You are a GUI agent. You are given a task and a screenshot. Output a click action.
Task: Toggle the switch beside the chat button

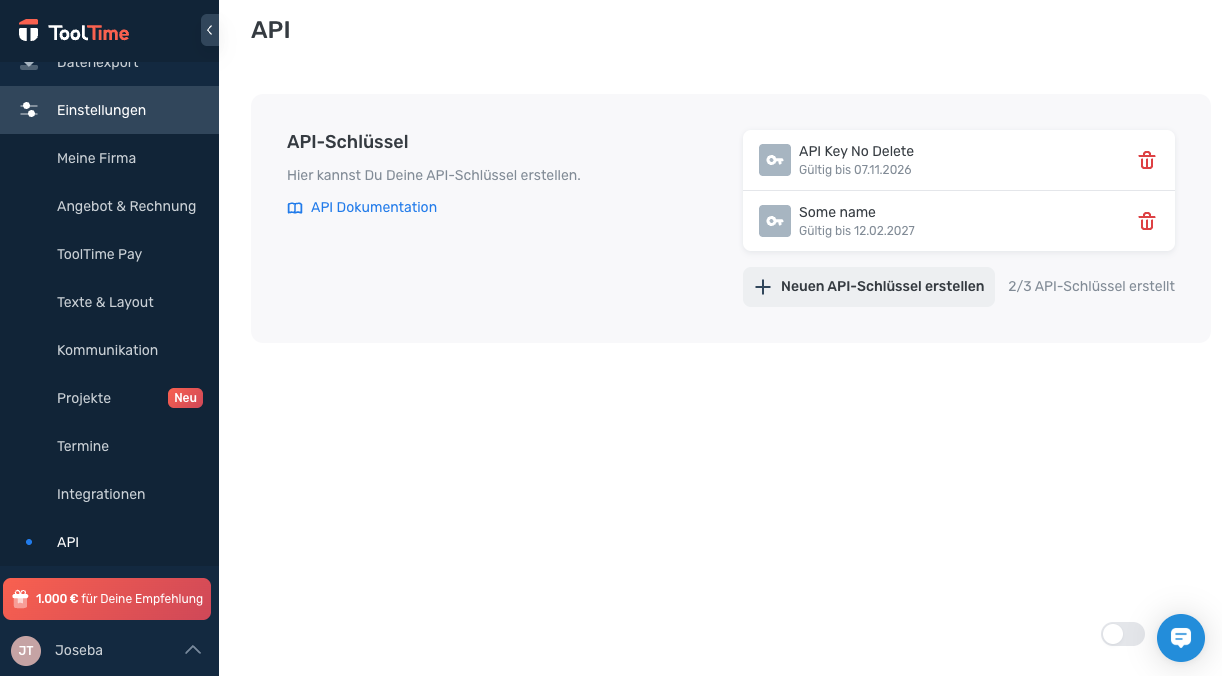tap(1123, 634)
